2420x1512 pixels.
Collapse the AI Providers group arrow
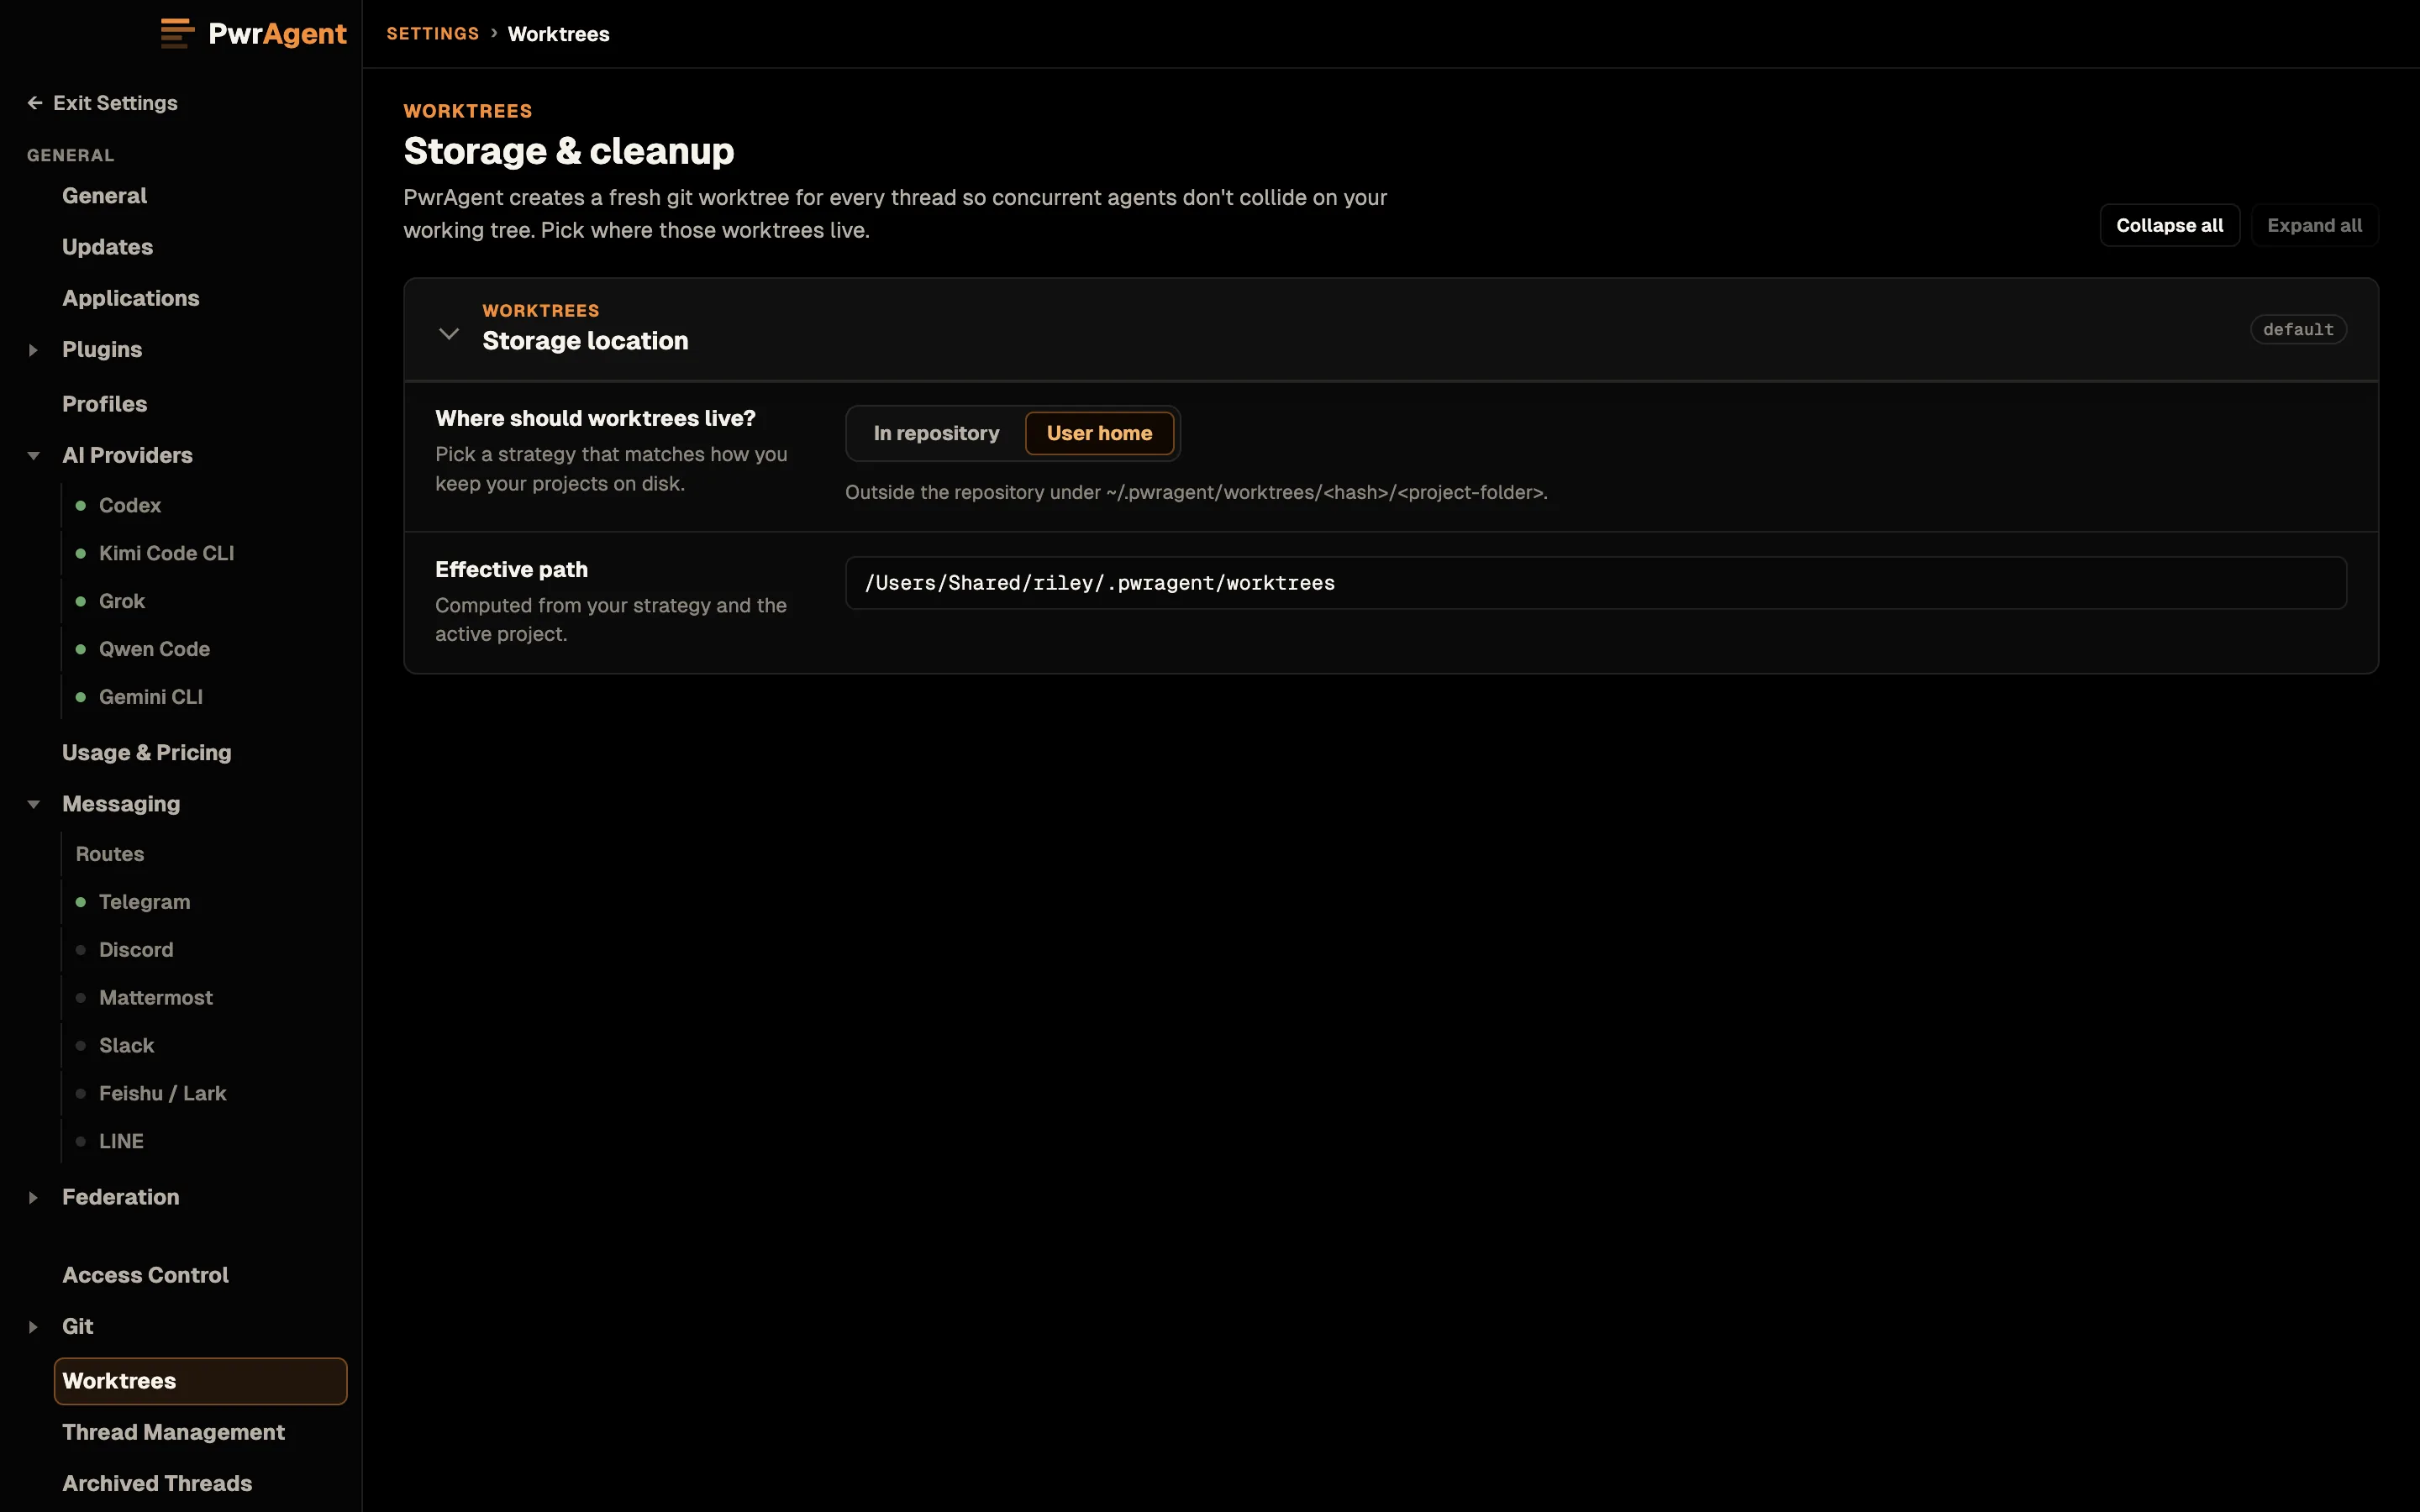point(33,456)
